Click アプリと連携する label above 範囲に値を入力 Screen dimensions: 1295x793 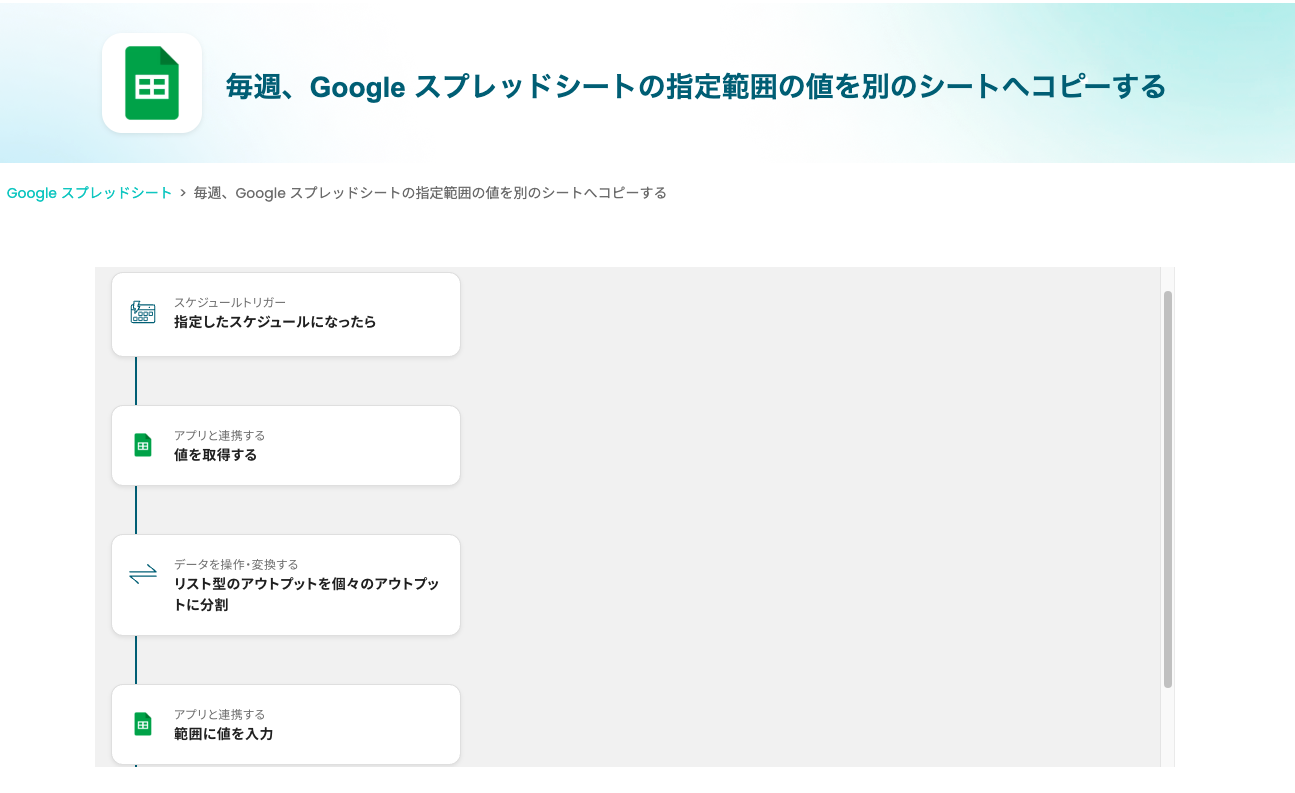219,714
